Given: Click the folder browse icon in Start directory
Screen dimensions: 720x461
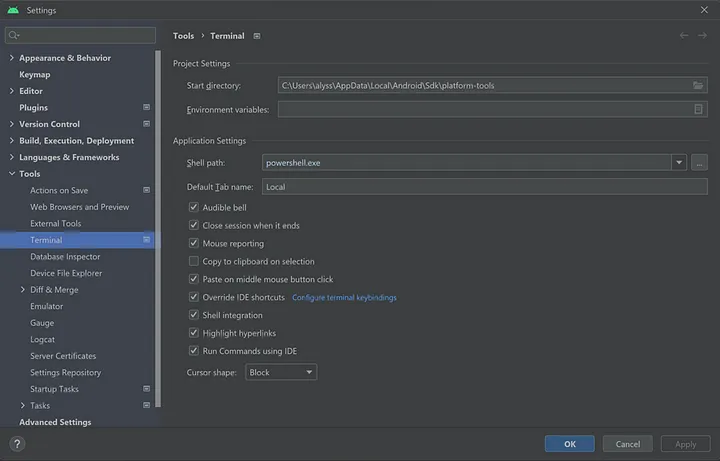Looking at the screenshot, I should pos(699,86).
